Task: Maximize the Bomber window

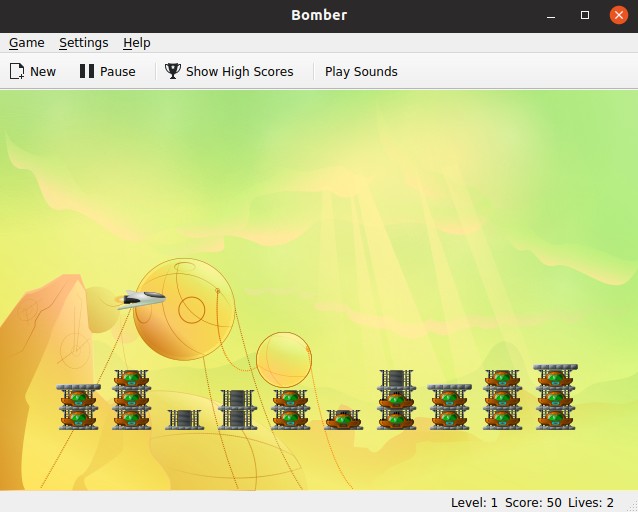Action: (x=585, y=15)
